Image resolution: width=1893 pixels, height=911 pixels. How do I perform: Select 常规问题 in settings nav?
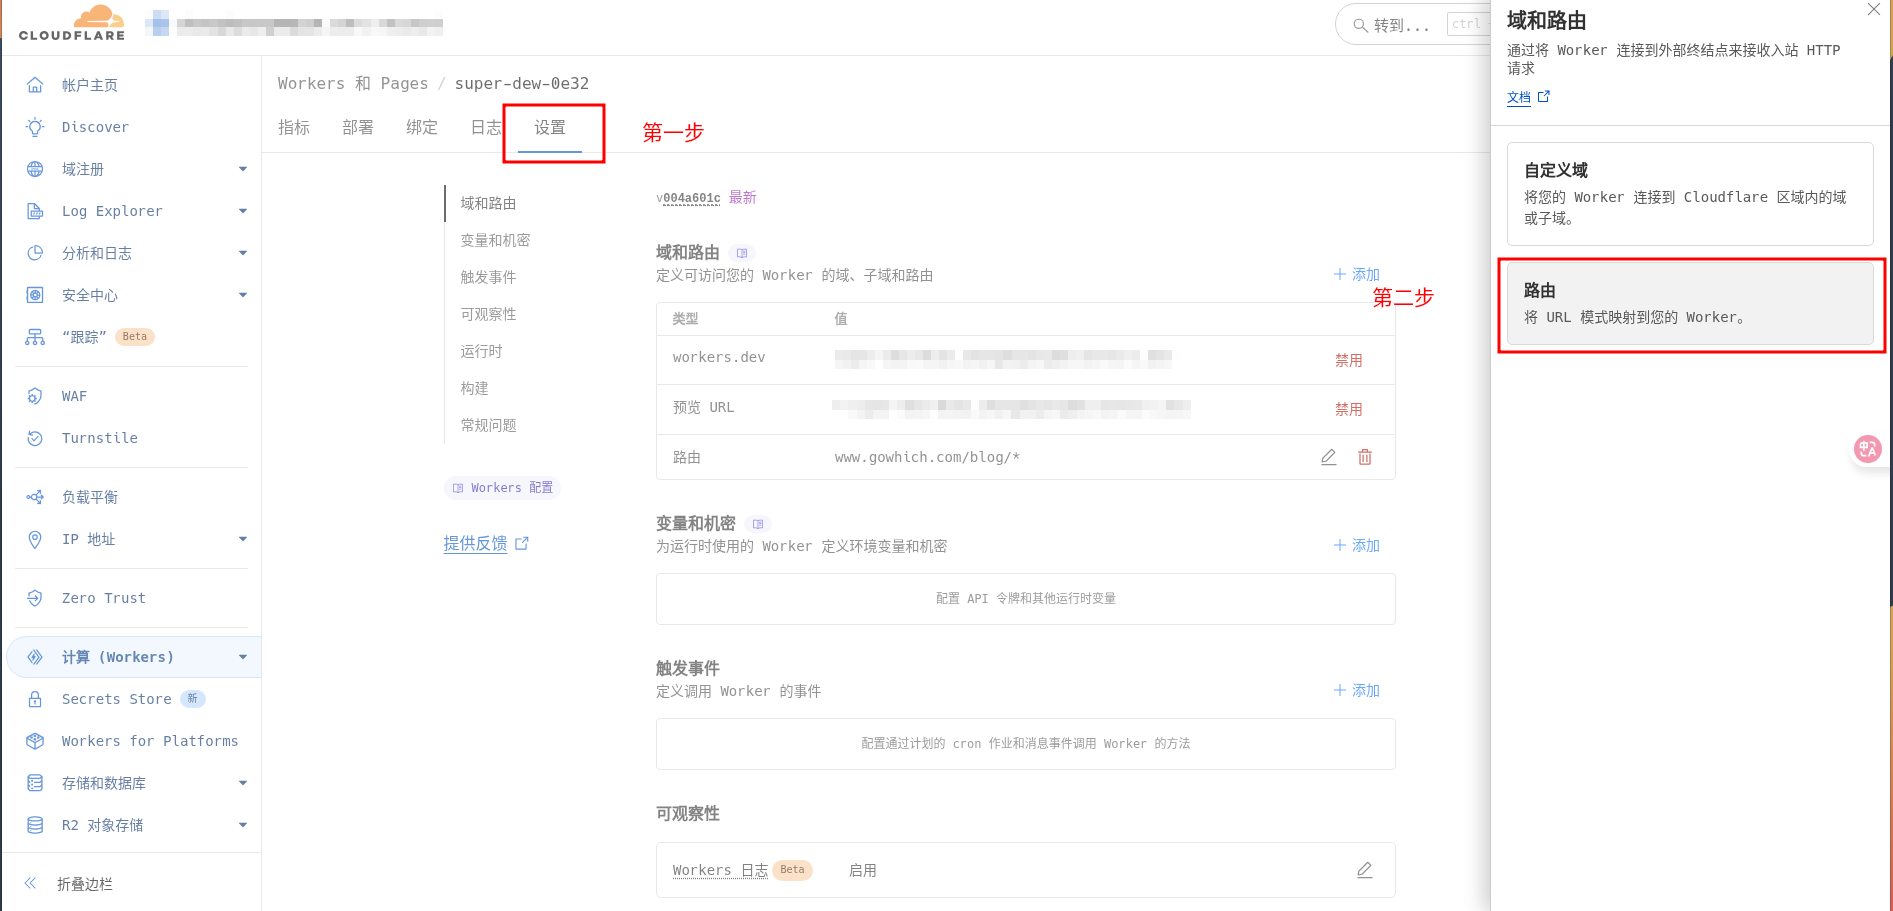click(x=489, y=425)
